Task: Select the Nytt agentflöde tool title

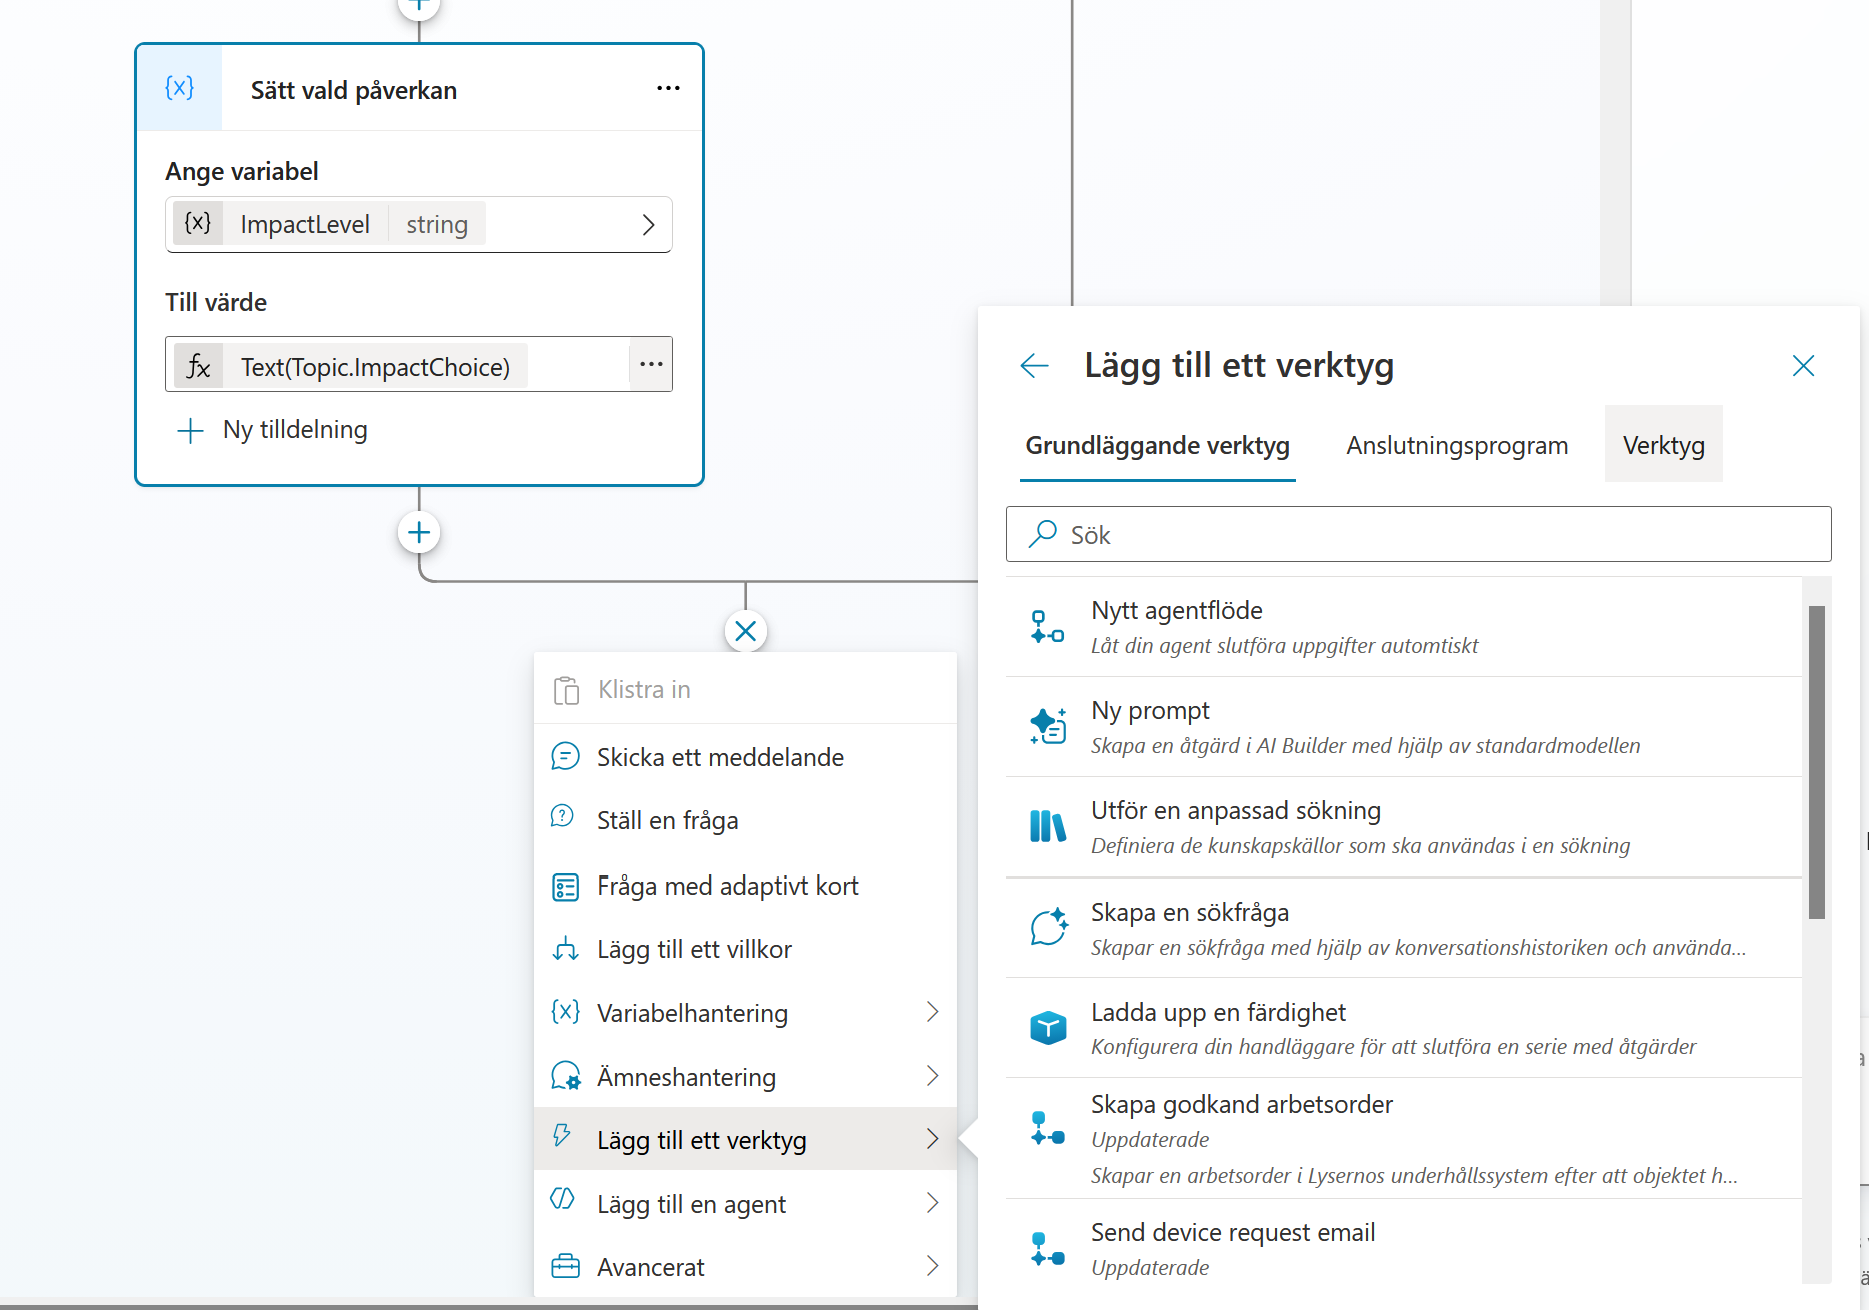Action: coord(1177,611)
